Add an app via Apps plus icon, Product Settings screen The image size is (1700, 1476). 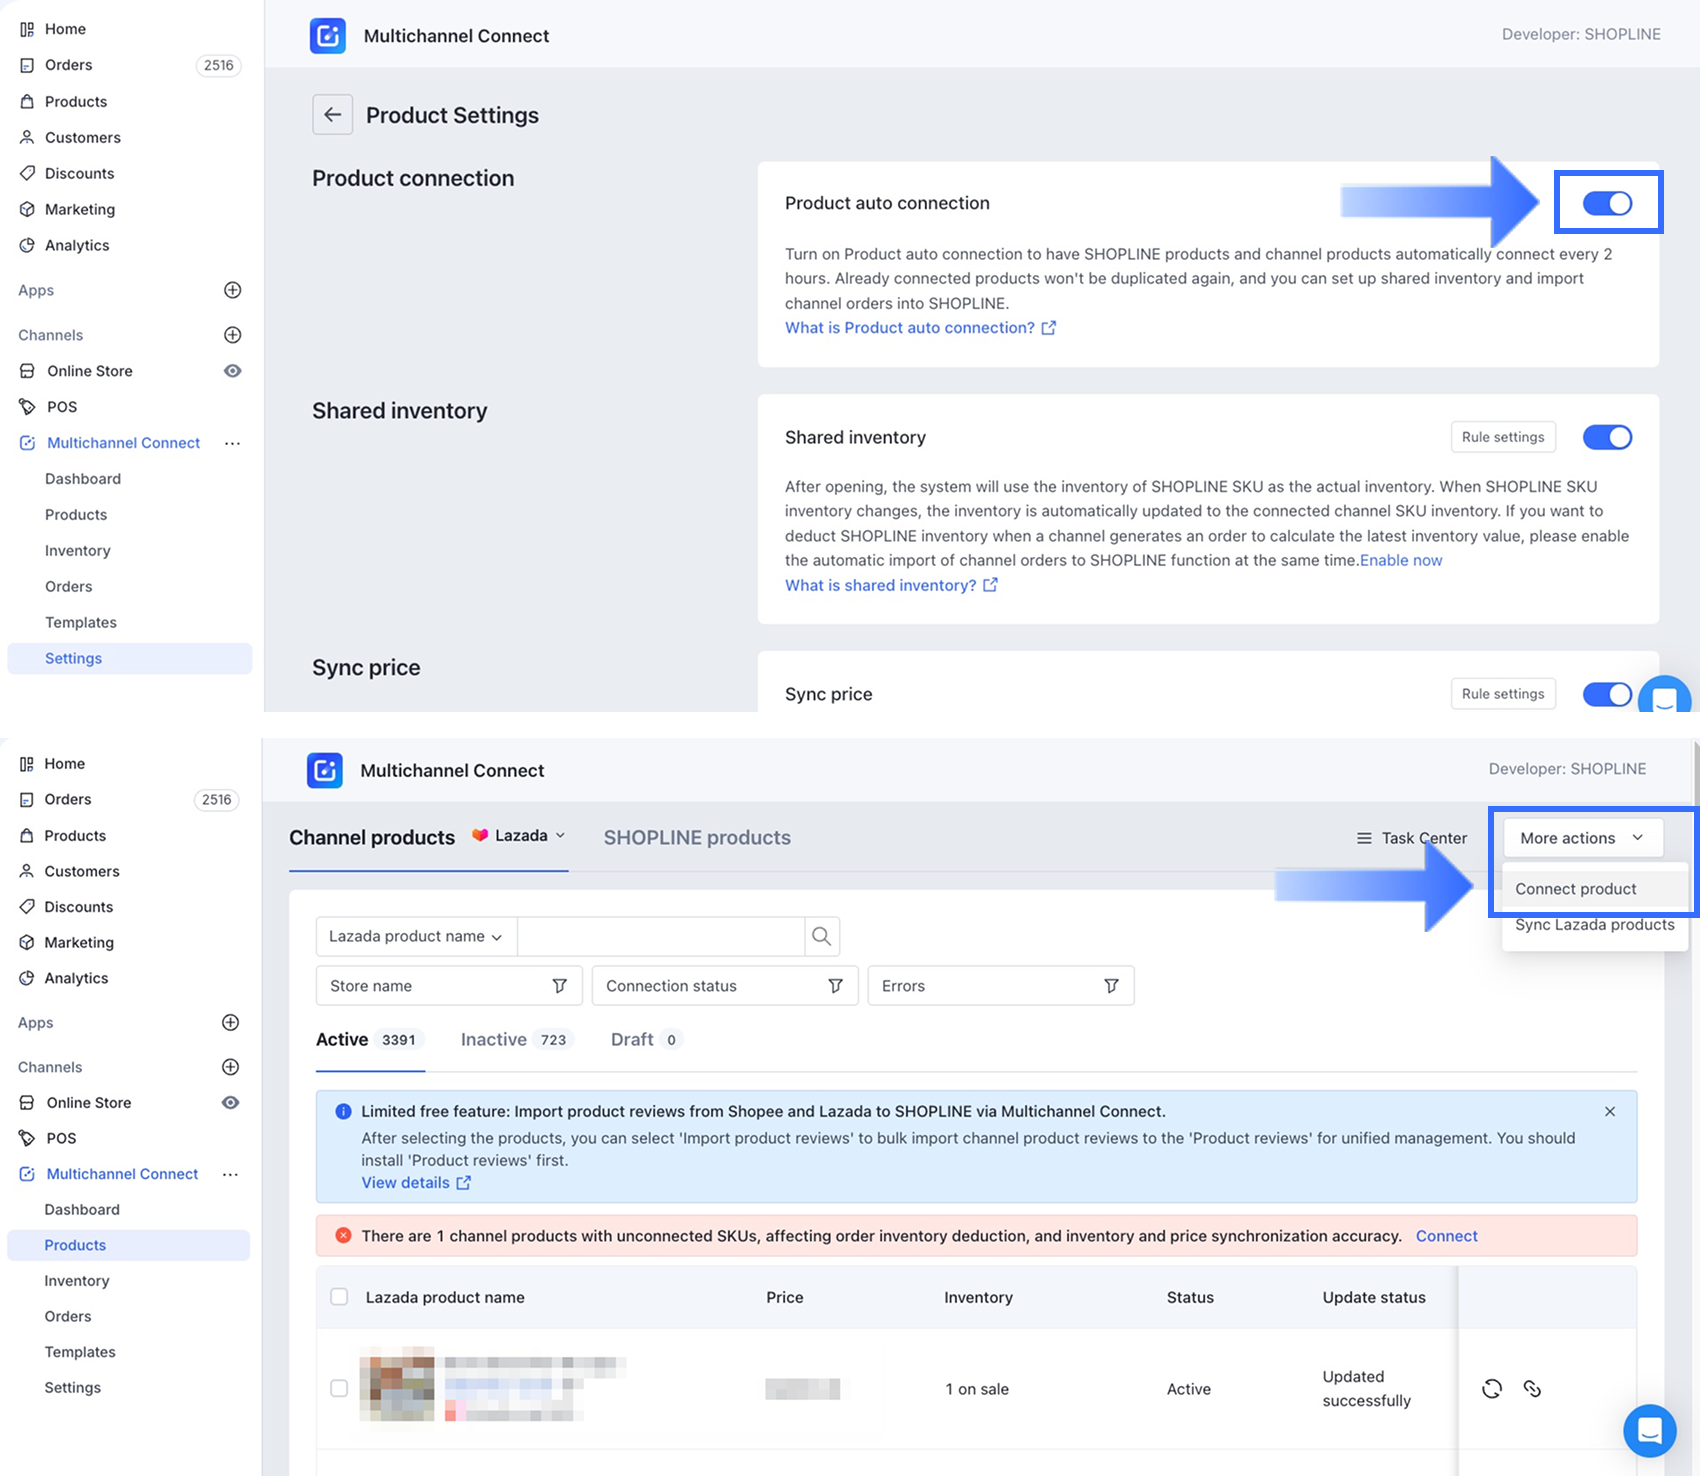232,290
